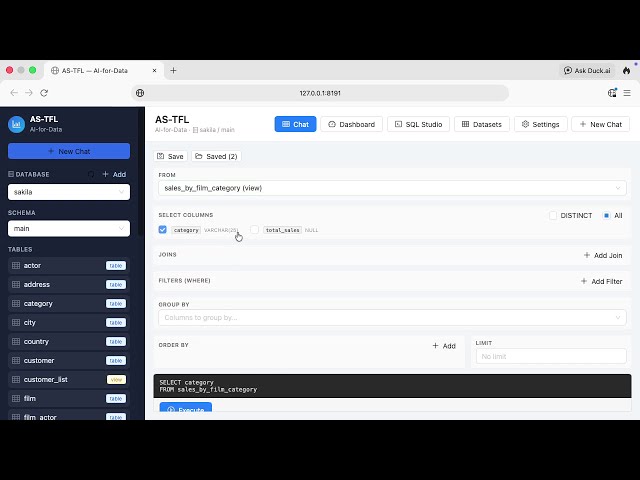Click the fire icon in browser toolbar

tap(626, 71)
